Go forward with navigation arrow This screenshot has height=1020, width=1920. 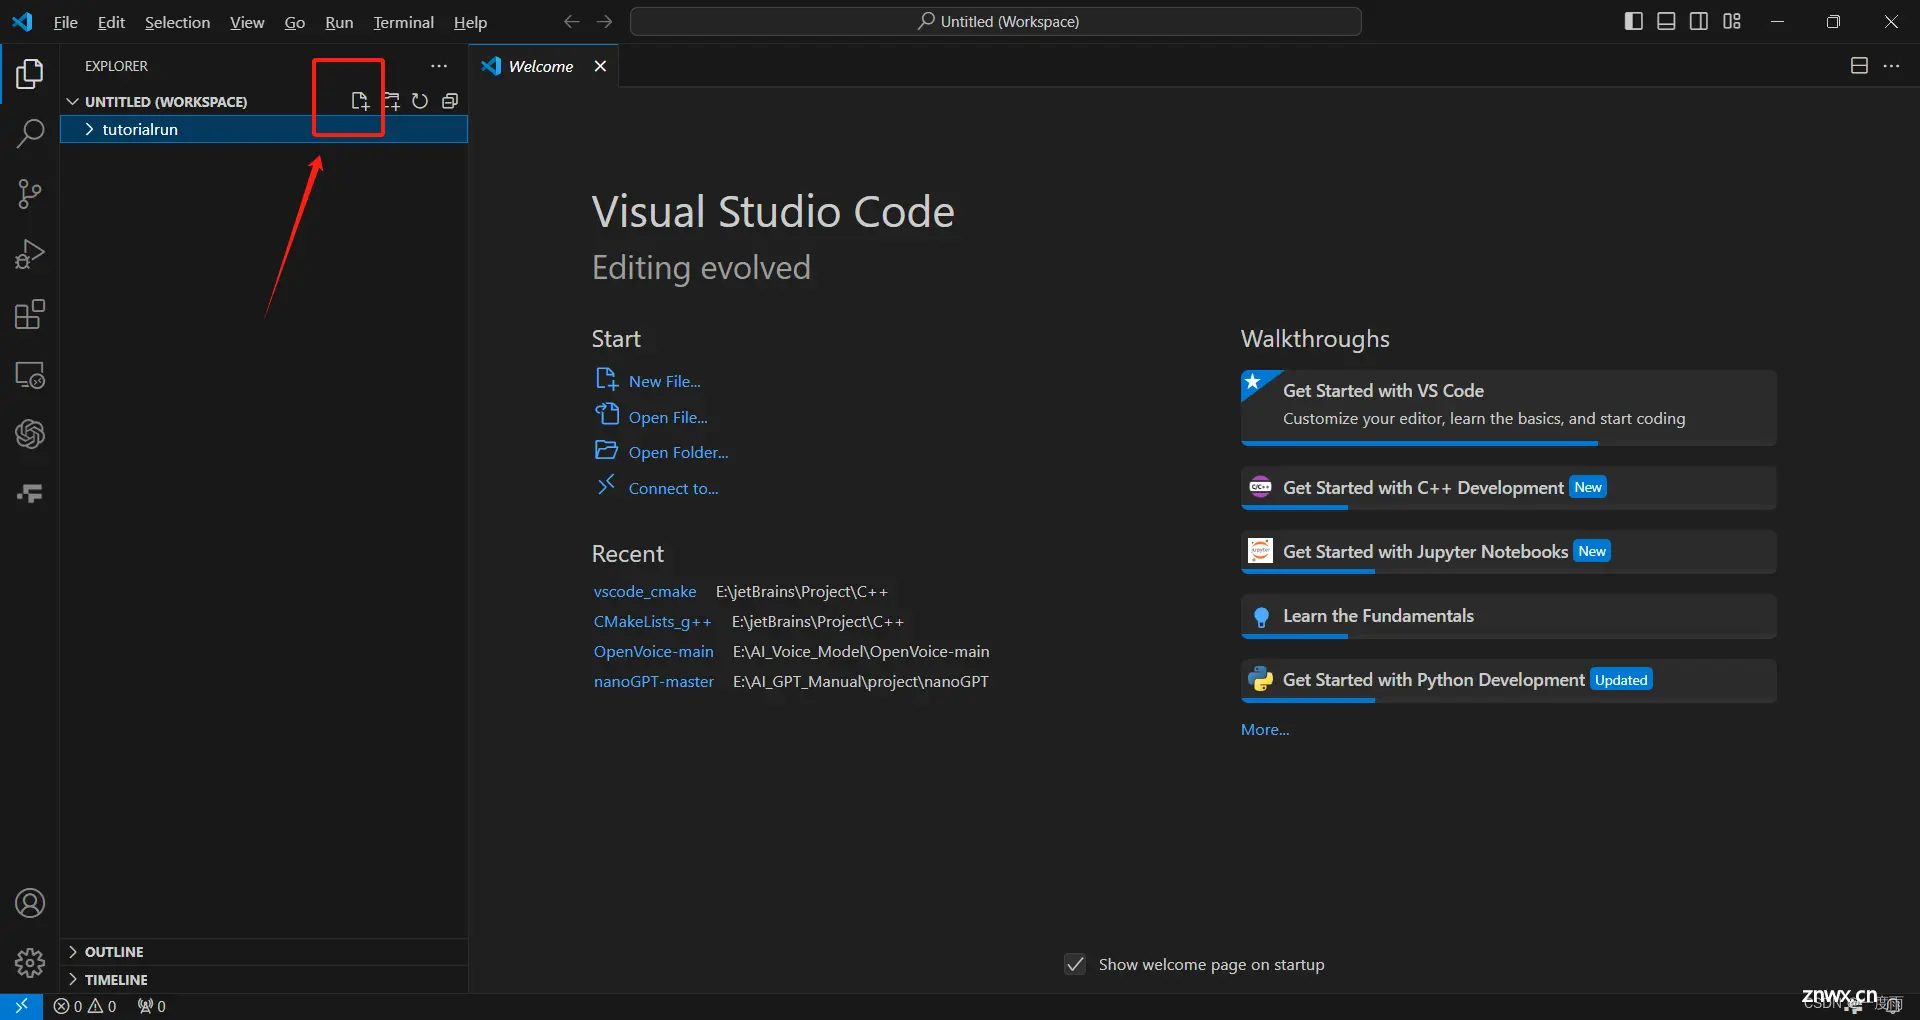tap(604, 22)
